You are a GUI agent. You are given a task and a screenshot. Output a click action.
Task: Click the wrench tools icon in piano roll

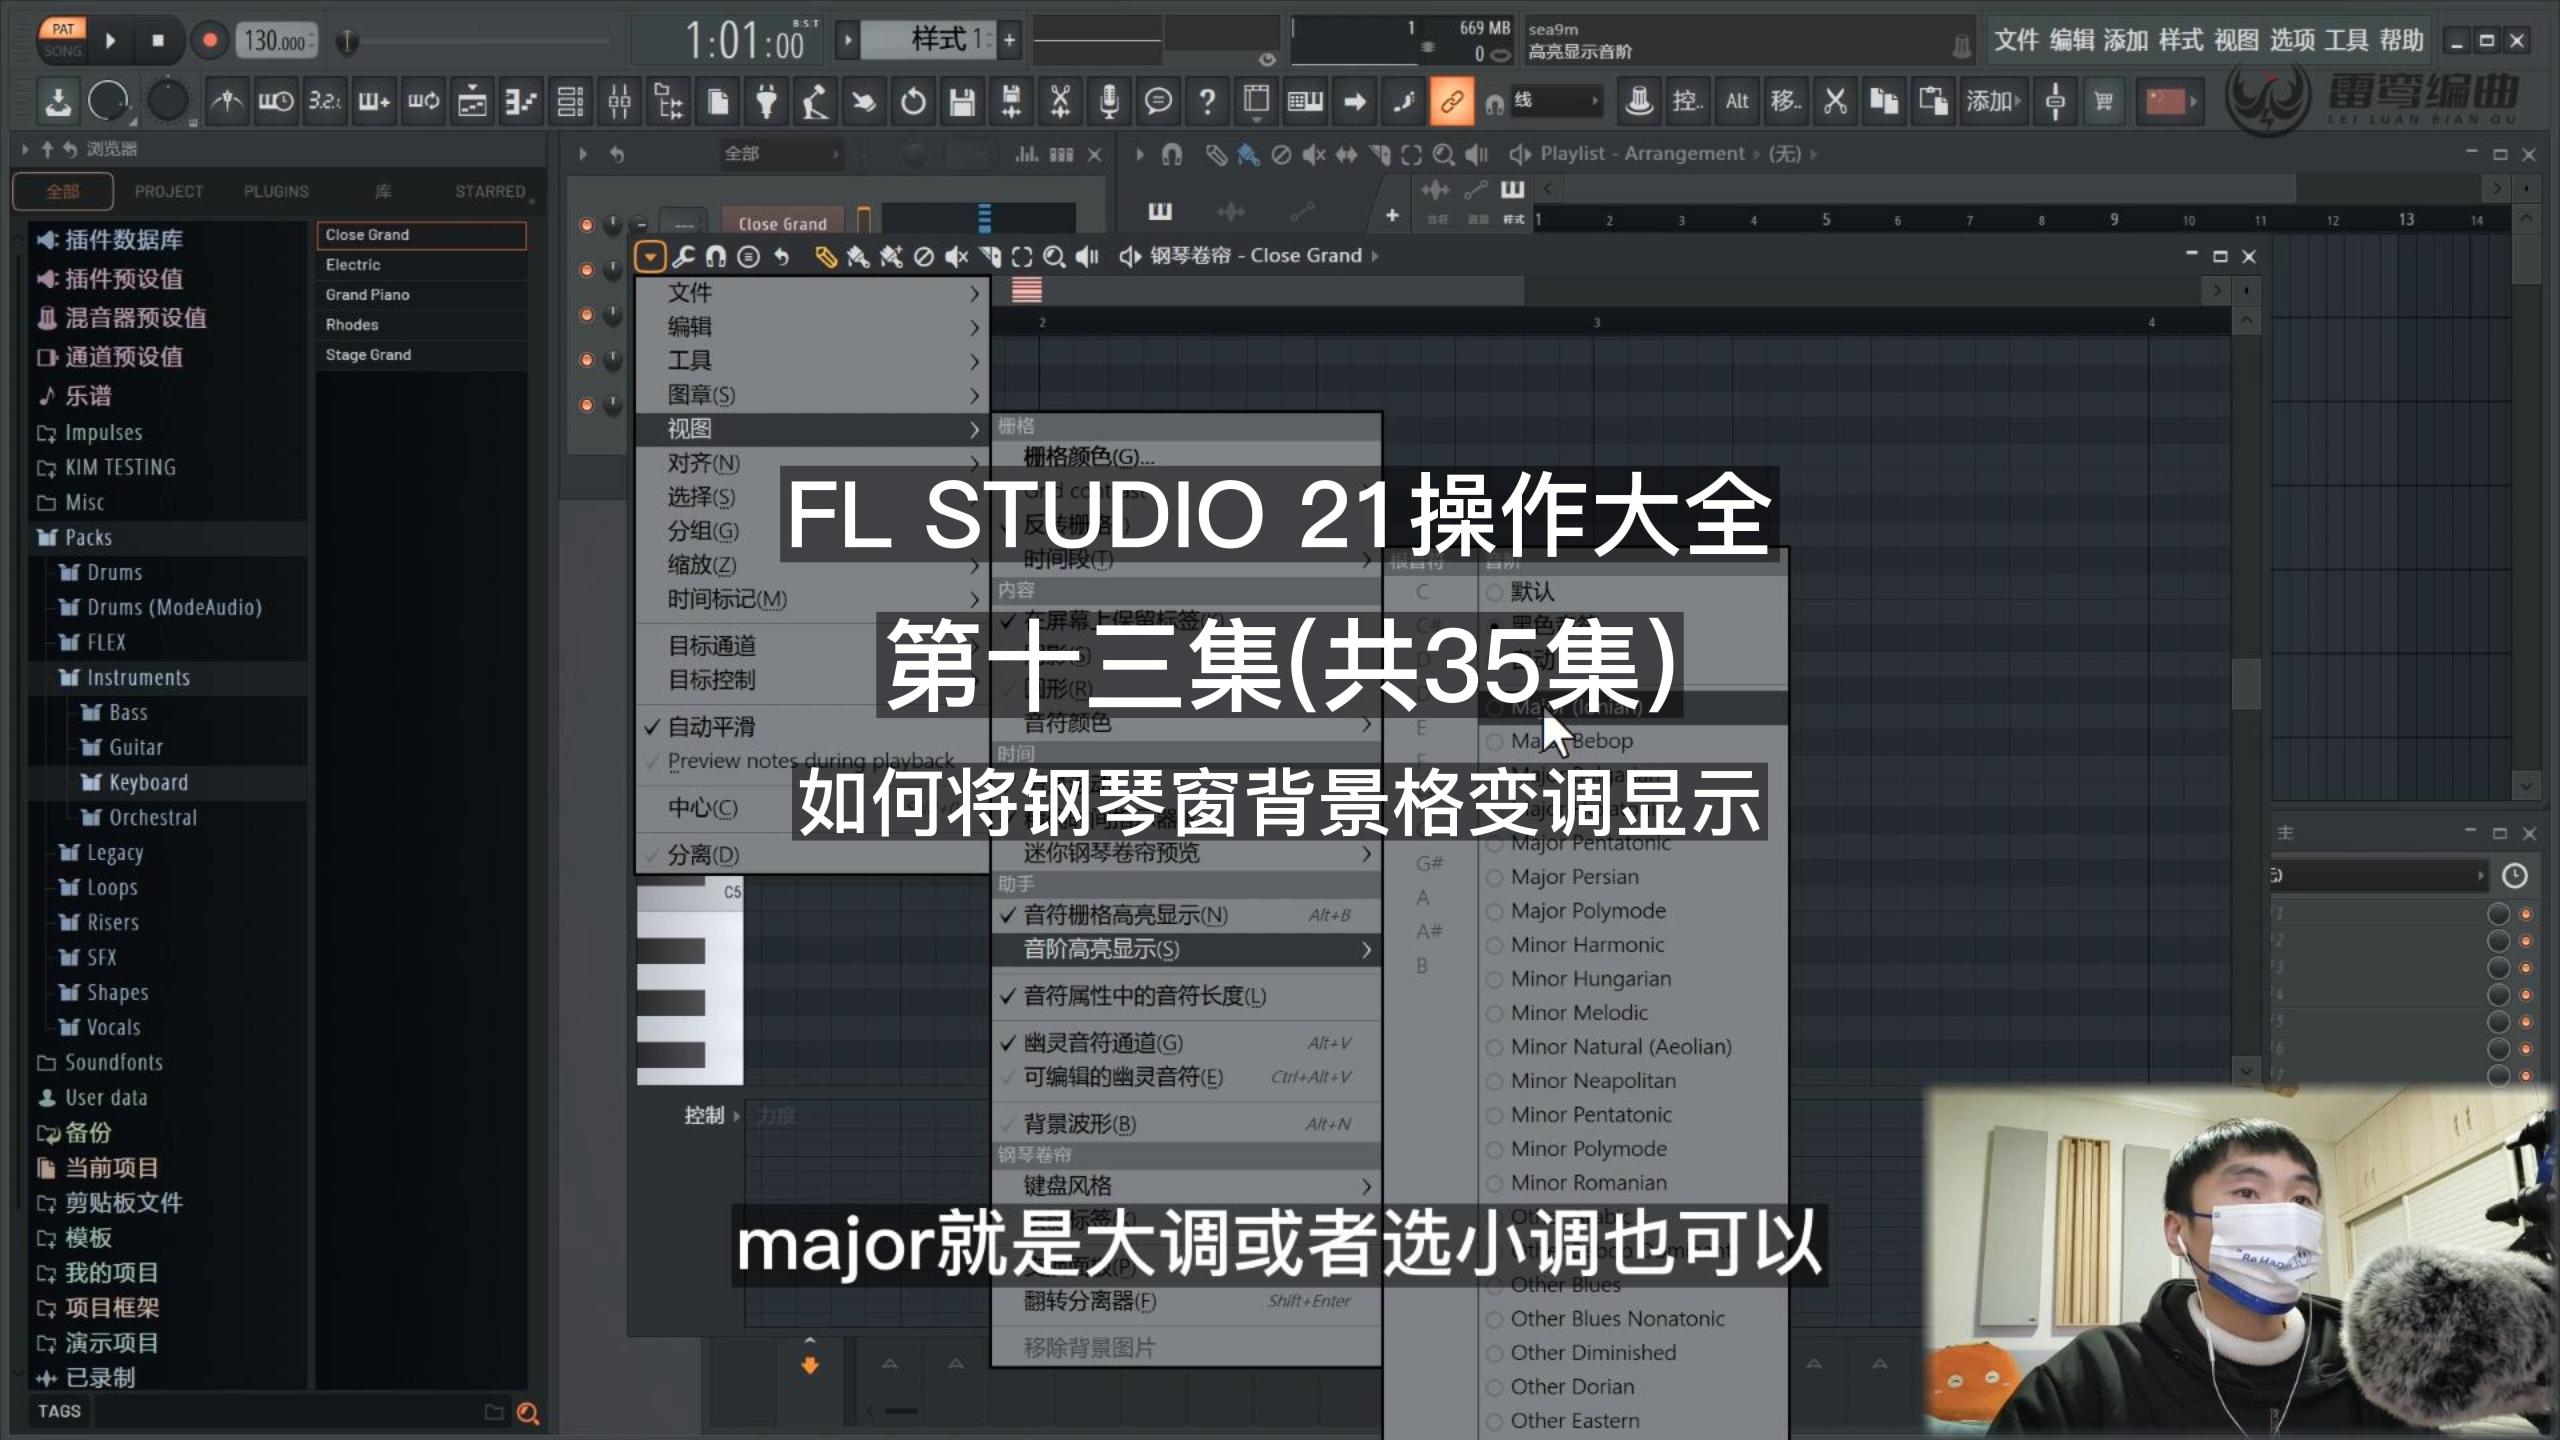[x=683, y=257]
